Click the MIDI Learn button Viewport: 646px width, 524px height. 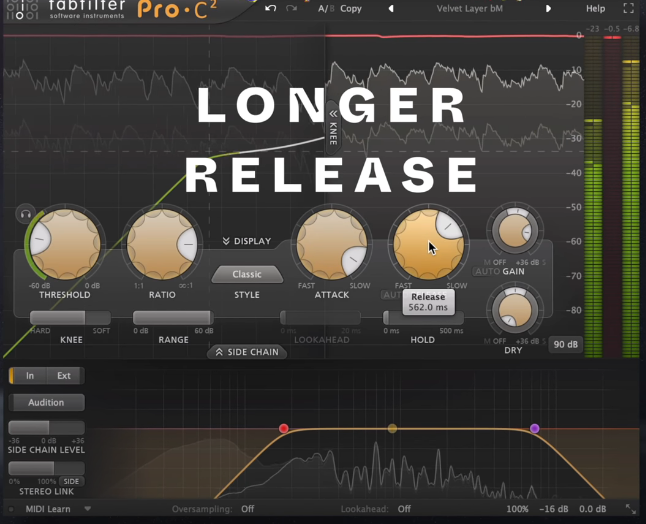48,509
